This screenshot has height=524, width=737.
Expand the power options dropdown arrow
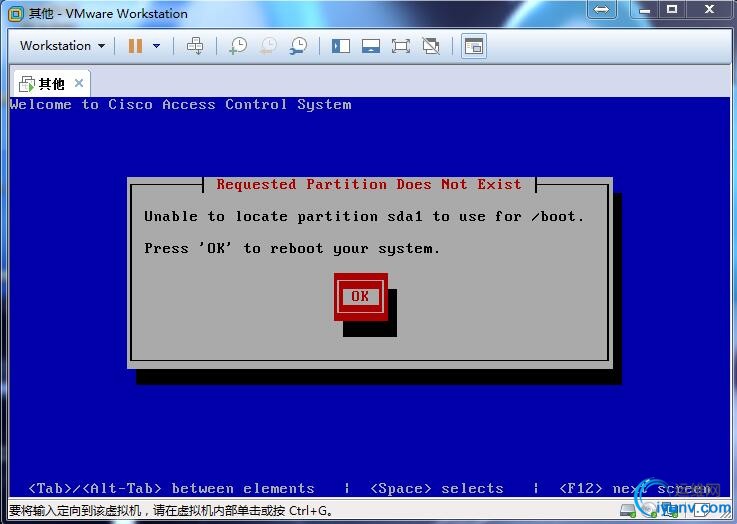coord(157,46)
